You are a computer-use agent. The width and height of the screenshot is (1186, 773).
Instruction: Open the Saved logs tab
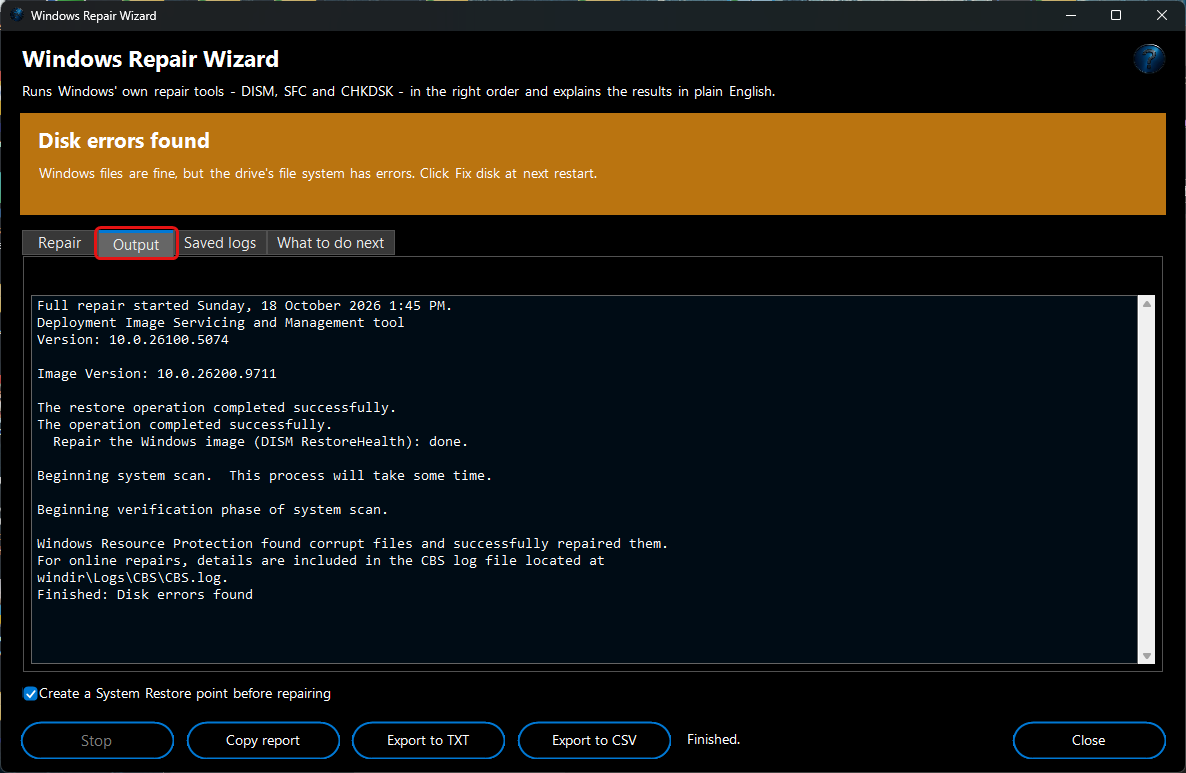[220, 243]
